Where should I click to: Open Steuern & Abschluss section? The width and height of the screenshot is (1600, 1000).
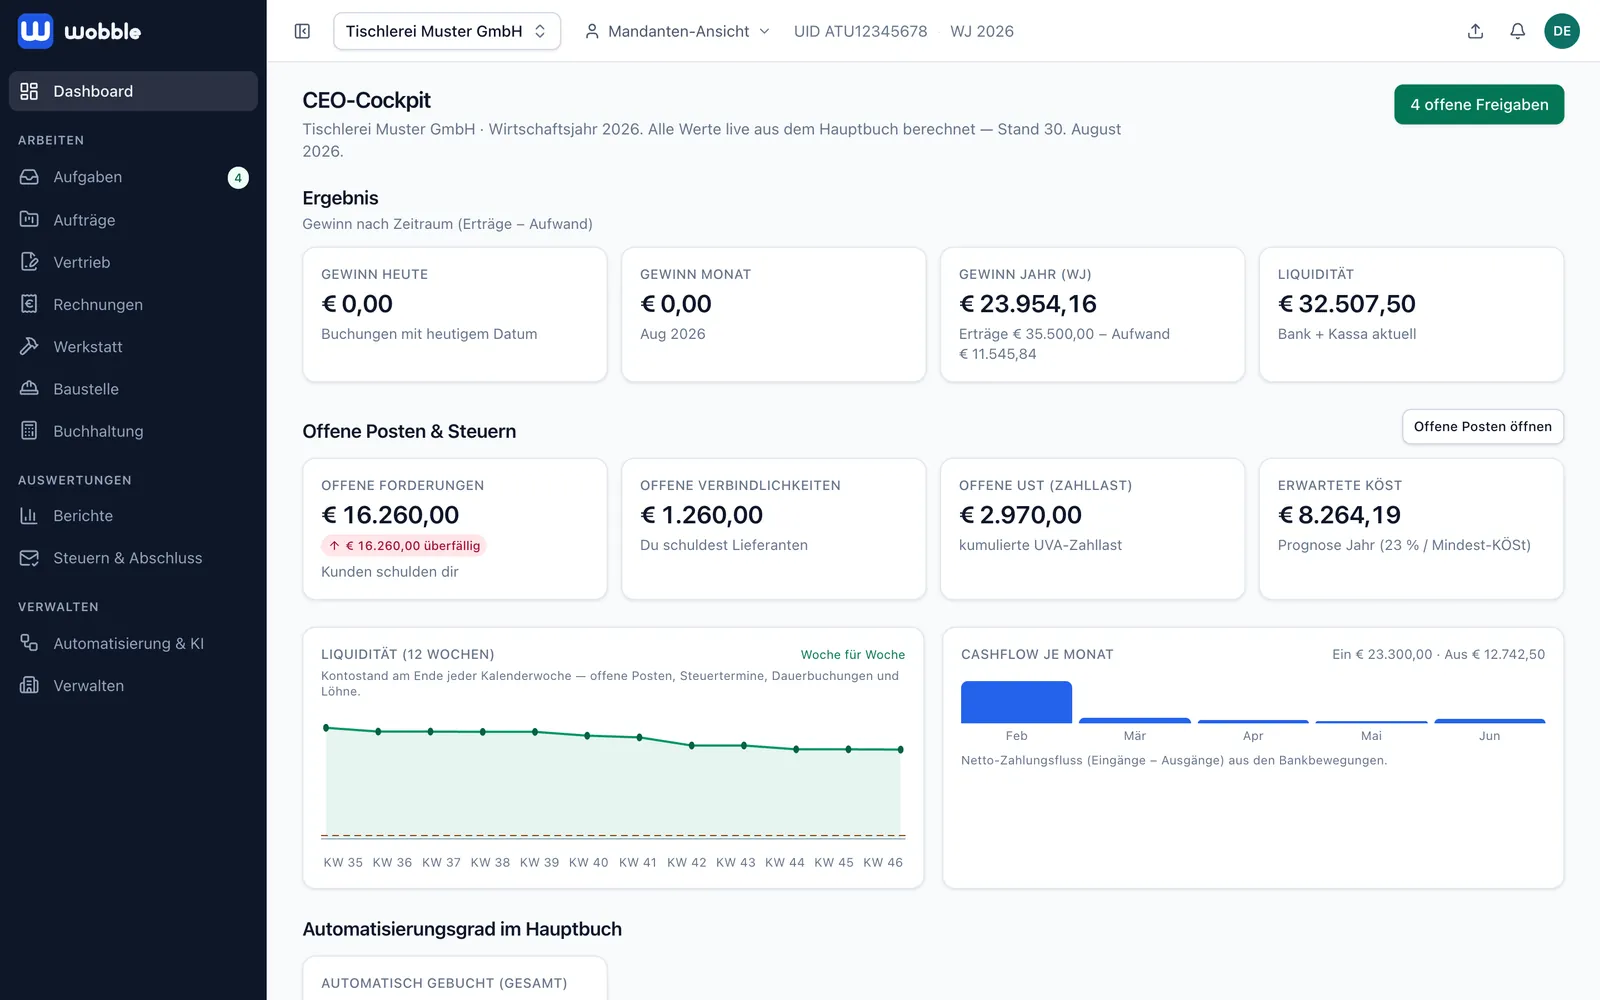click(133, 558)
